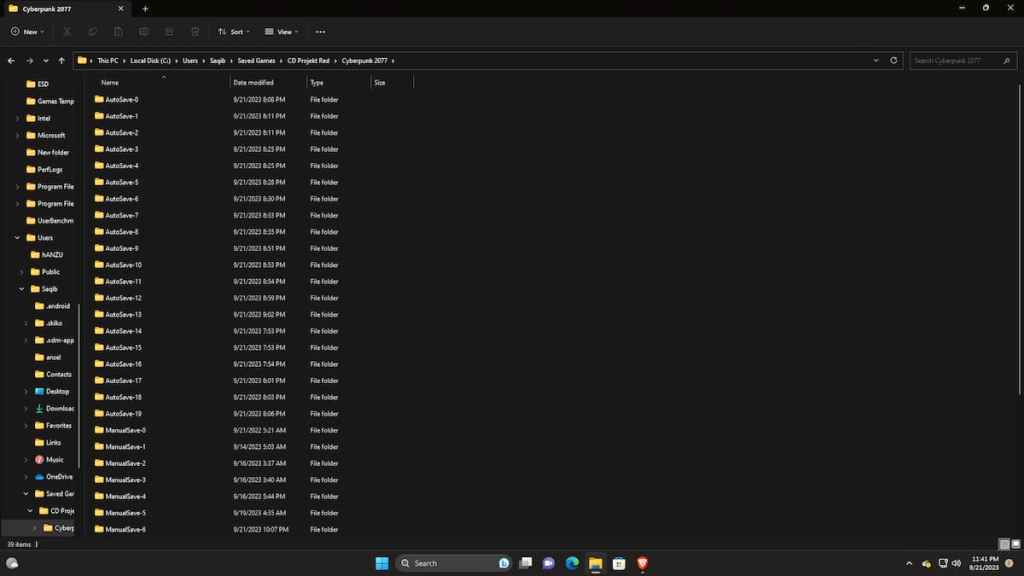Click the search magnifier icon
Screen dimensions: 1024x576
coord(1006,61)
